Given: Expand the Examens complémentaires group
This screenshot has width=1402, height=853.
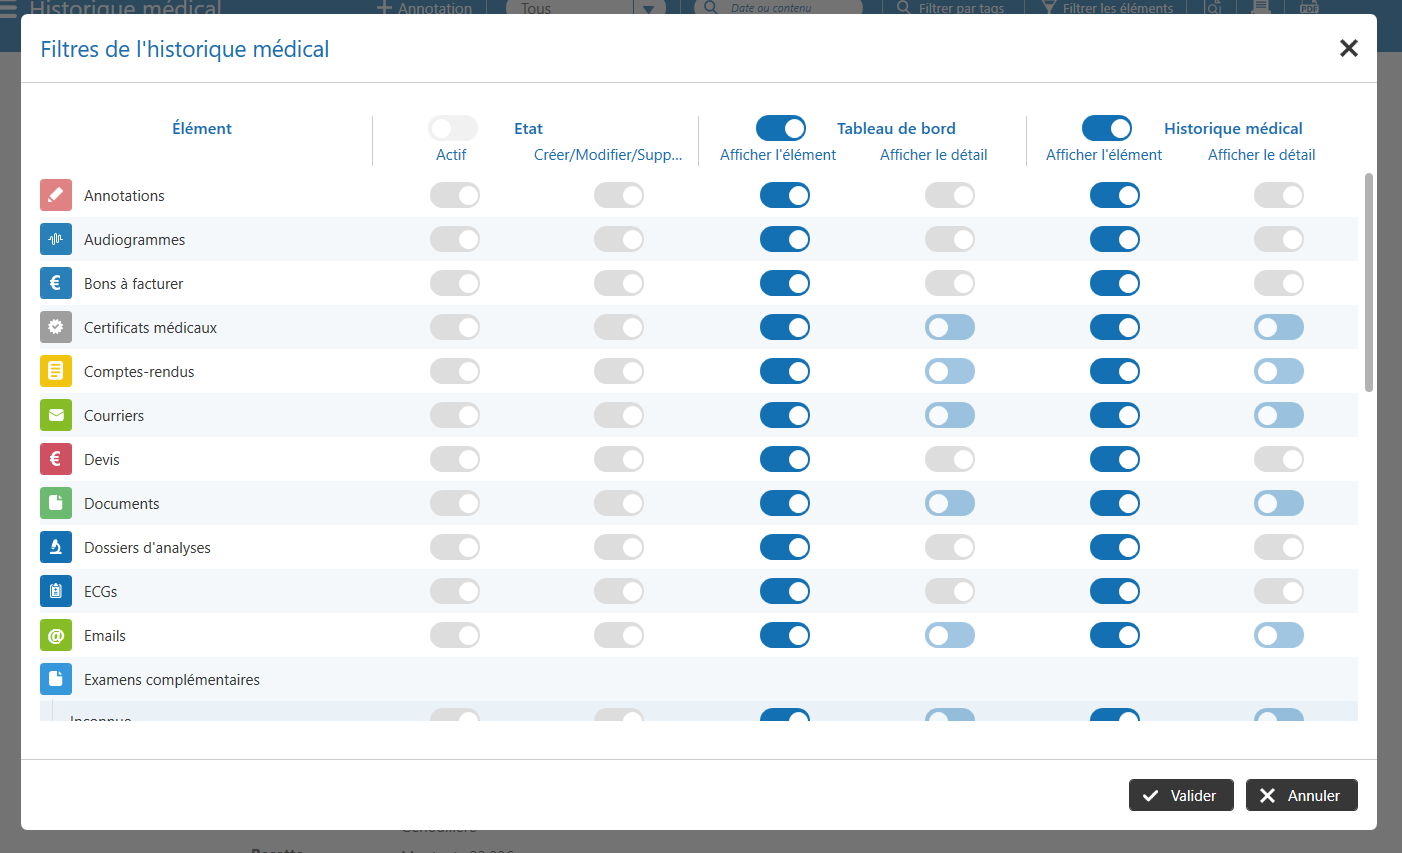Looking at the screenshot, I should tap(171, 680).
